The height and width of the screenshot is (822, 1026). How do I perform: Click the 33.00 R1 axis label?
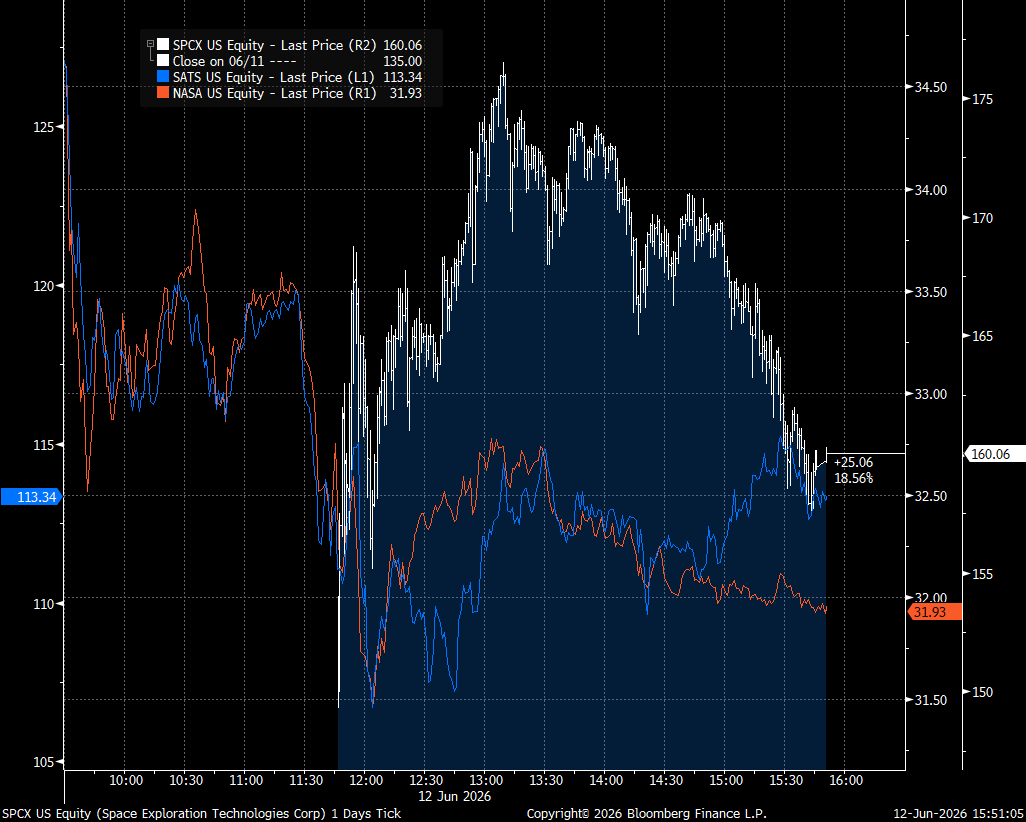pyautogui.click(x=930, y=394)
